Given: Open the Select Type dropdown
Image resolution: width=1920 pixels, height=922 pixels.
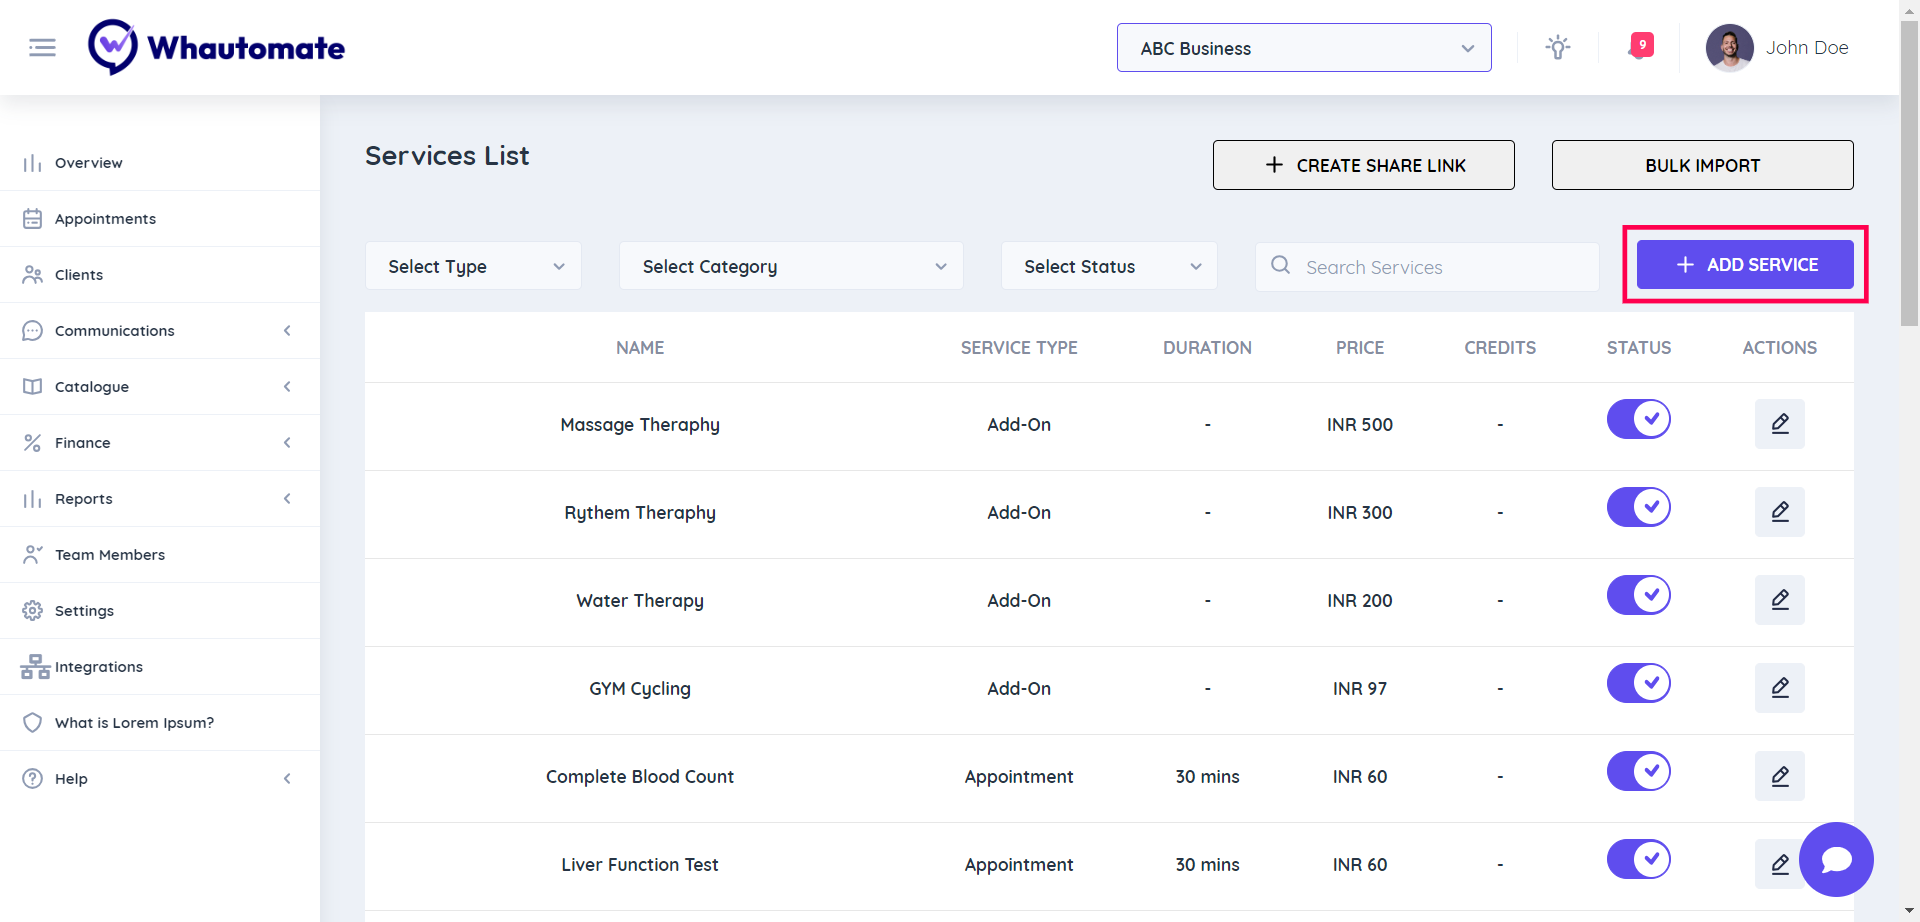Looking at the screenshot, I should coord(473,266).
